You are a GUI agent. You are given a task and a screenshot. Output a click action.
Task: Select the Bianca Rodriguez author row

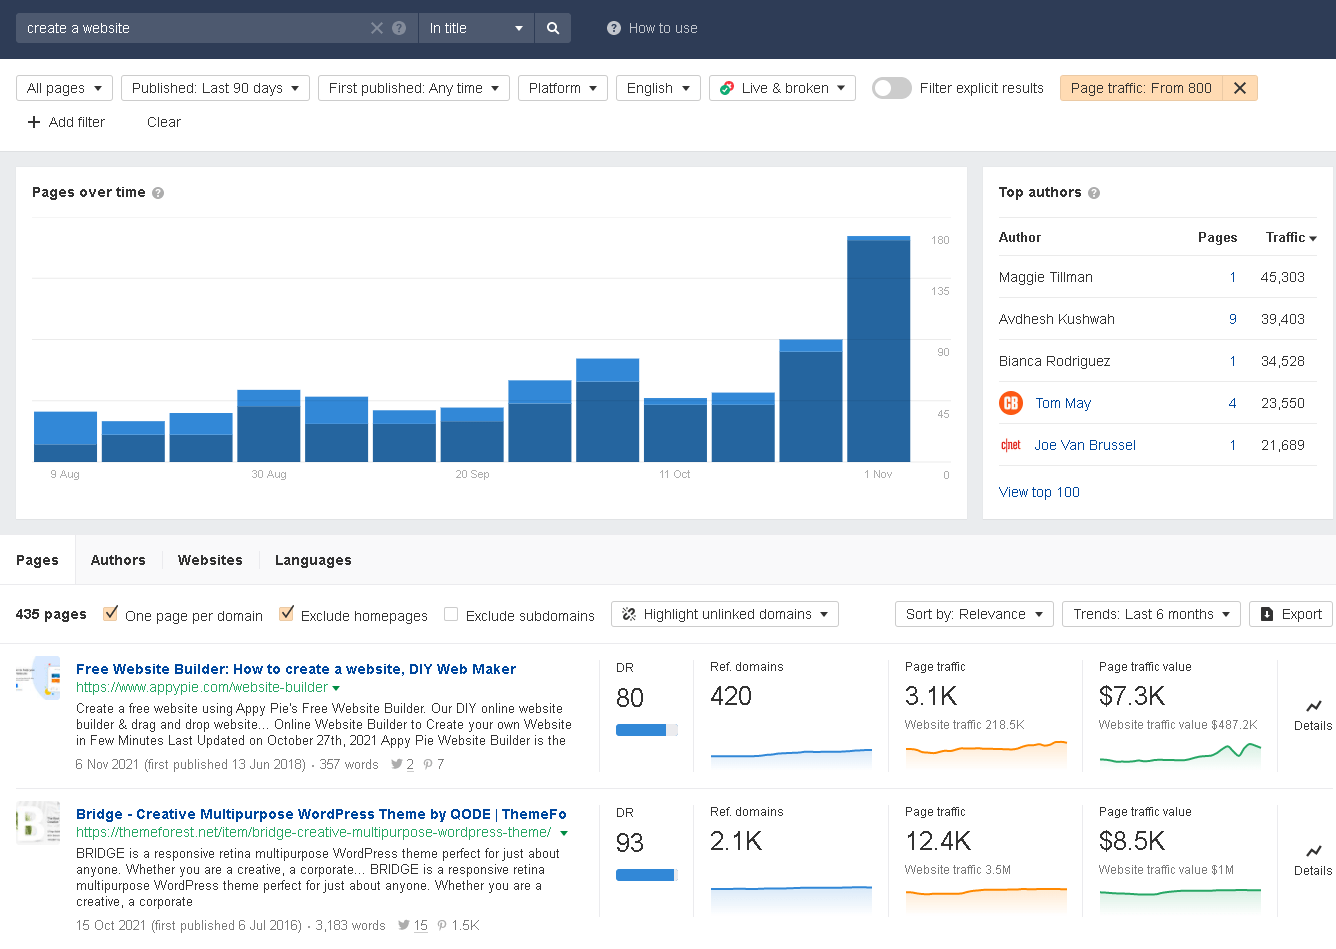point(1158,361)
